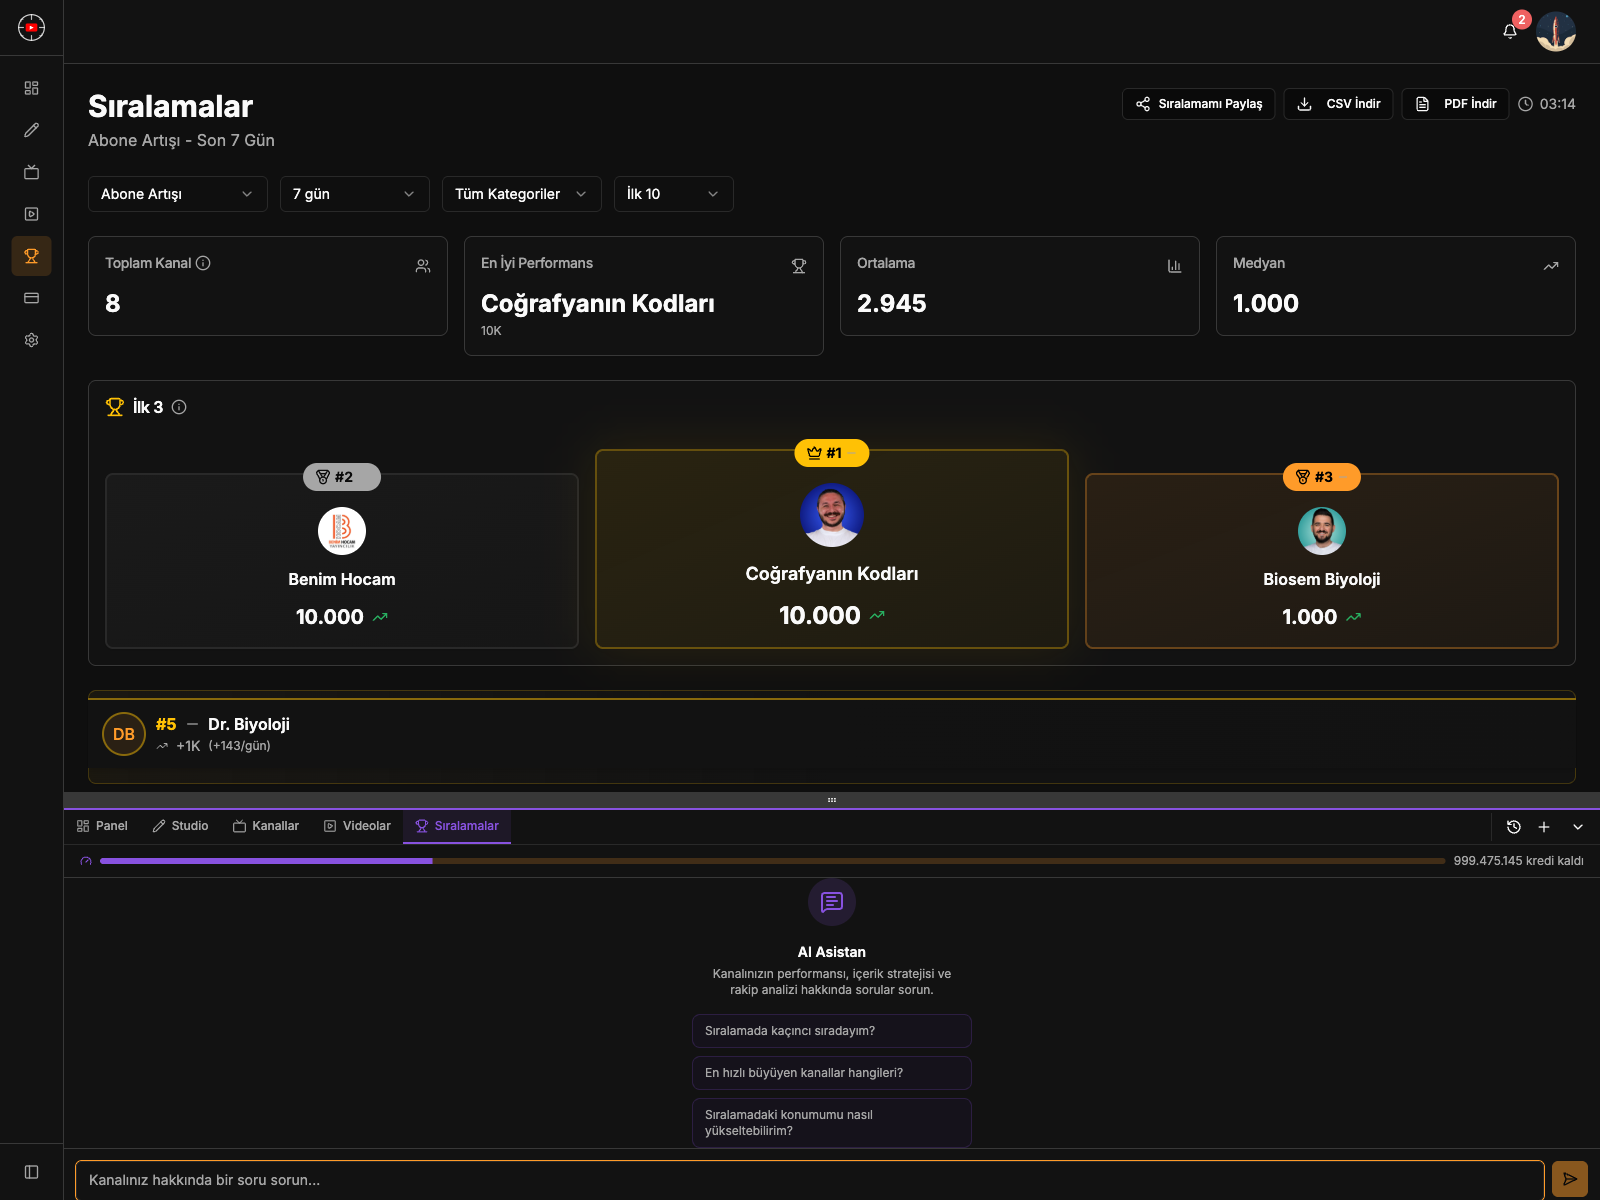Click the trophy icon in En İyi Performans card
This screenshot has height=1200, width=1600.
[x=799, y=266]
